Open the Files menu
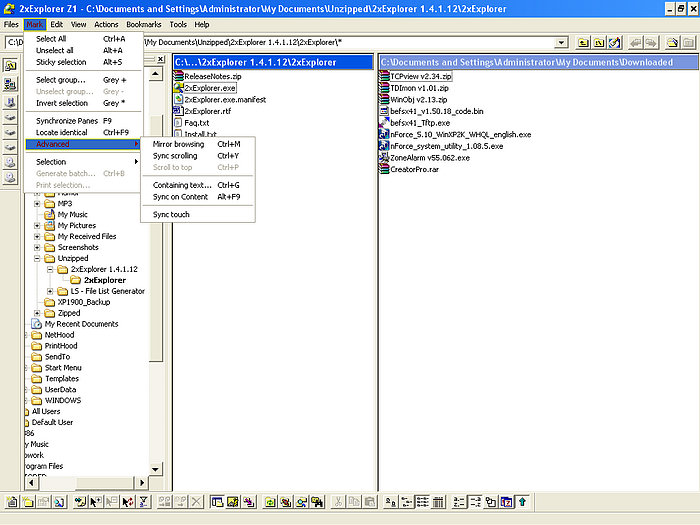Viewport: 700px width, 525px height. click(11, 25)
